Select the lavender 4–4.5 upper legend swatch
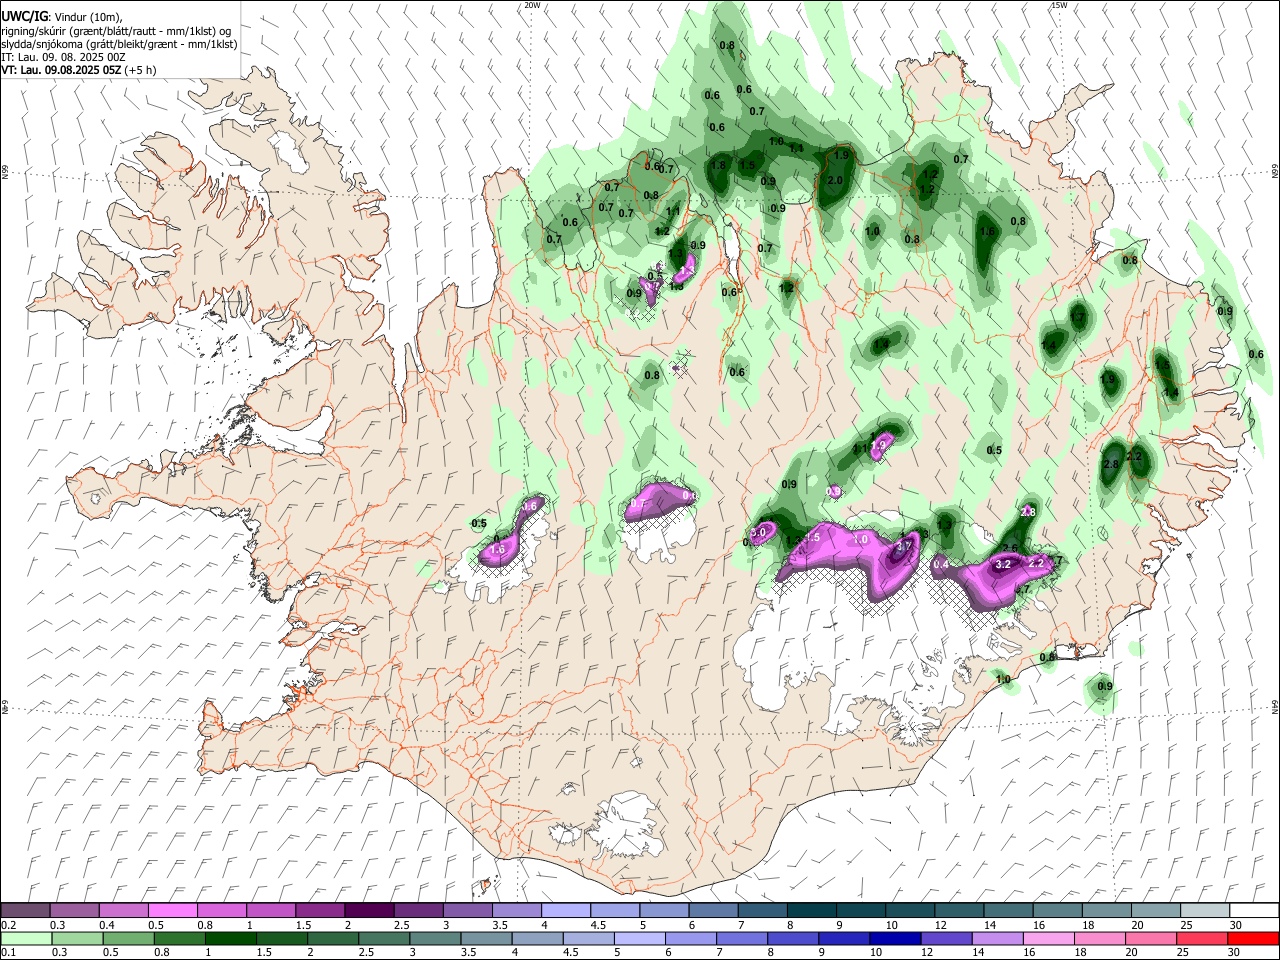This screenshot has width=1280, height=960. [566, 911]
